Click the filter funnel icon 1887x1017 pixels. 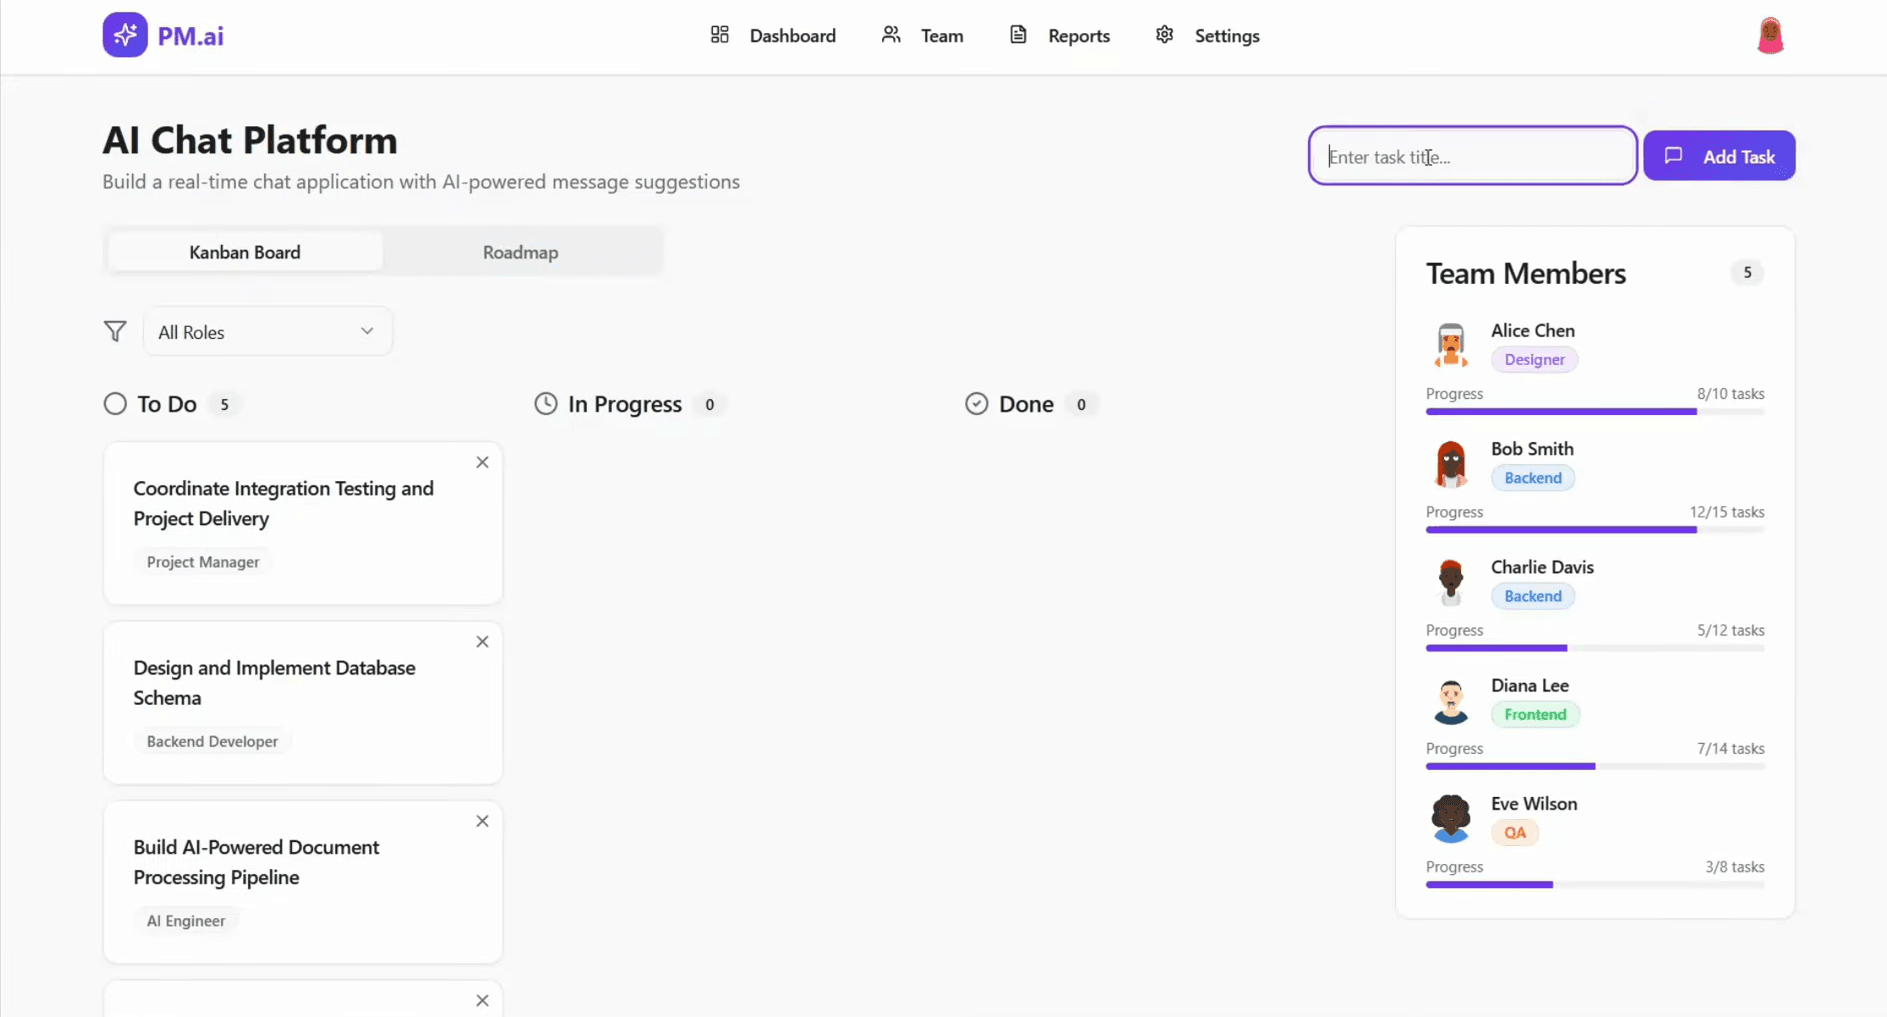pyautogui.click(x=115, y=331)
